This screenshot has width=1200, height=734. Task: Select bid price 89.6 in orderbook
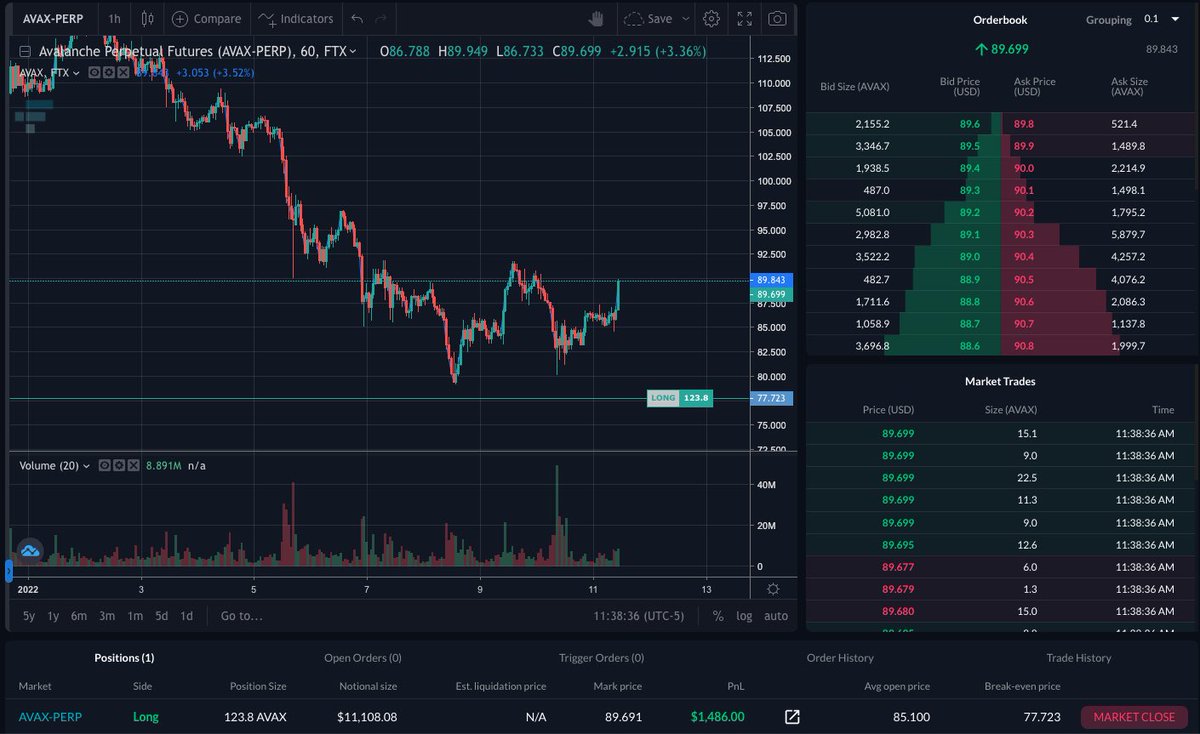[x=969, y=124]
